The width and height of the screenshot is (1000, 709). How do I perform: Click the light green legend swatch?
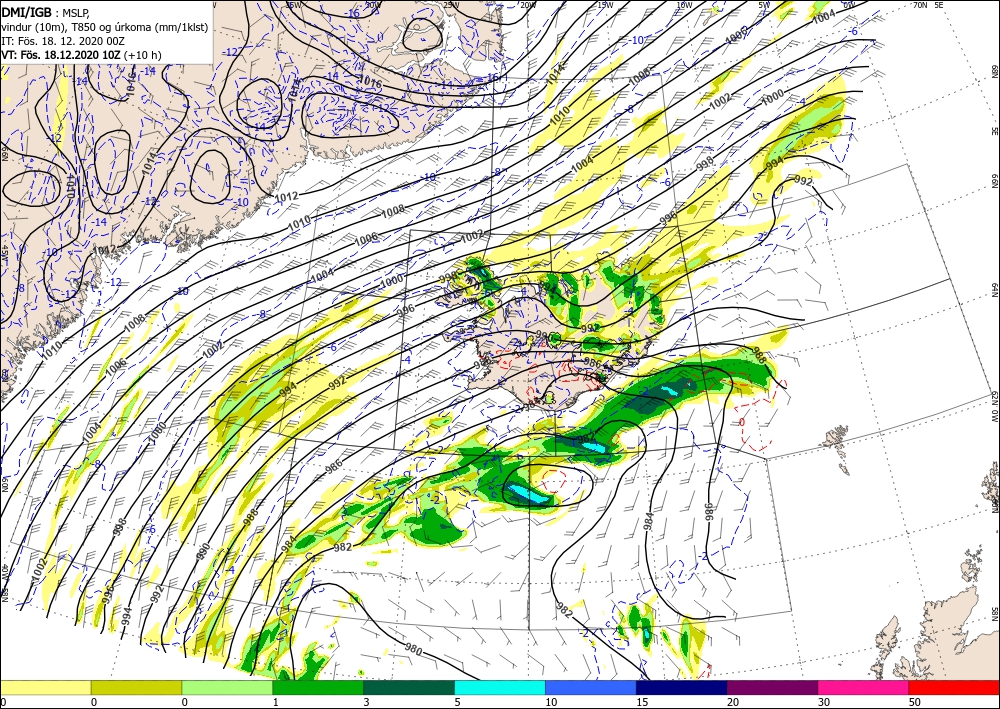227,687
